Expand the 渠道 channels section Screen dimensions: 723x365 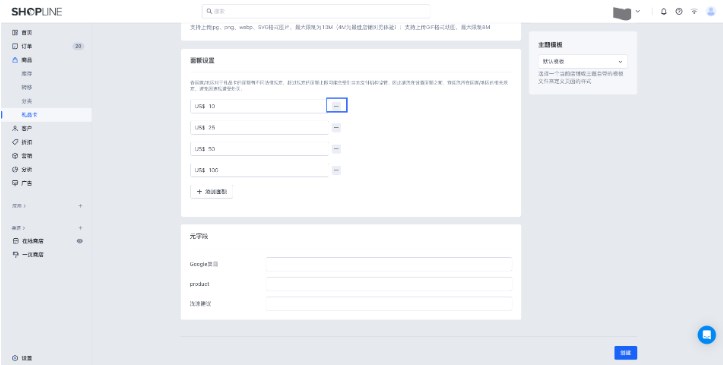point(19,228)
